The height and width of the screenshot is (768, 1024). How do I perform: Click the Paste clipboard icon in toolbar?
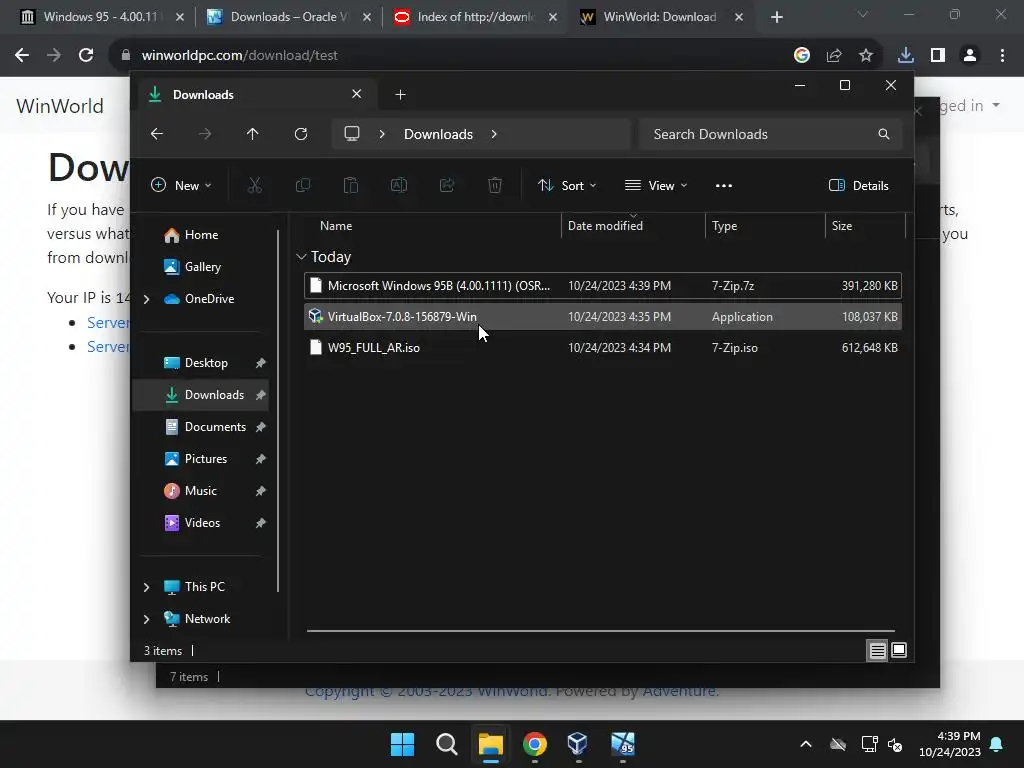(x=351, y=185)
